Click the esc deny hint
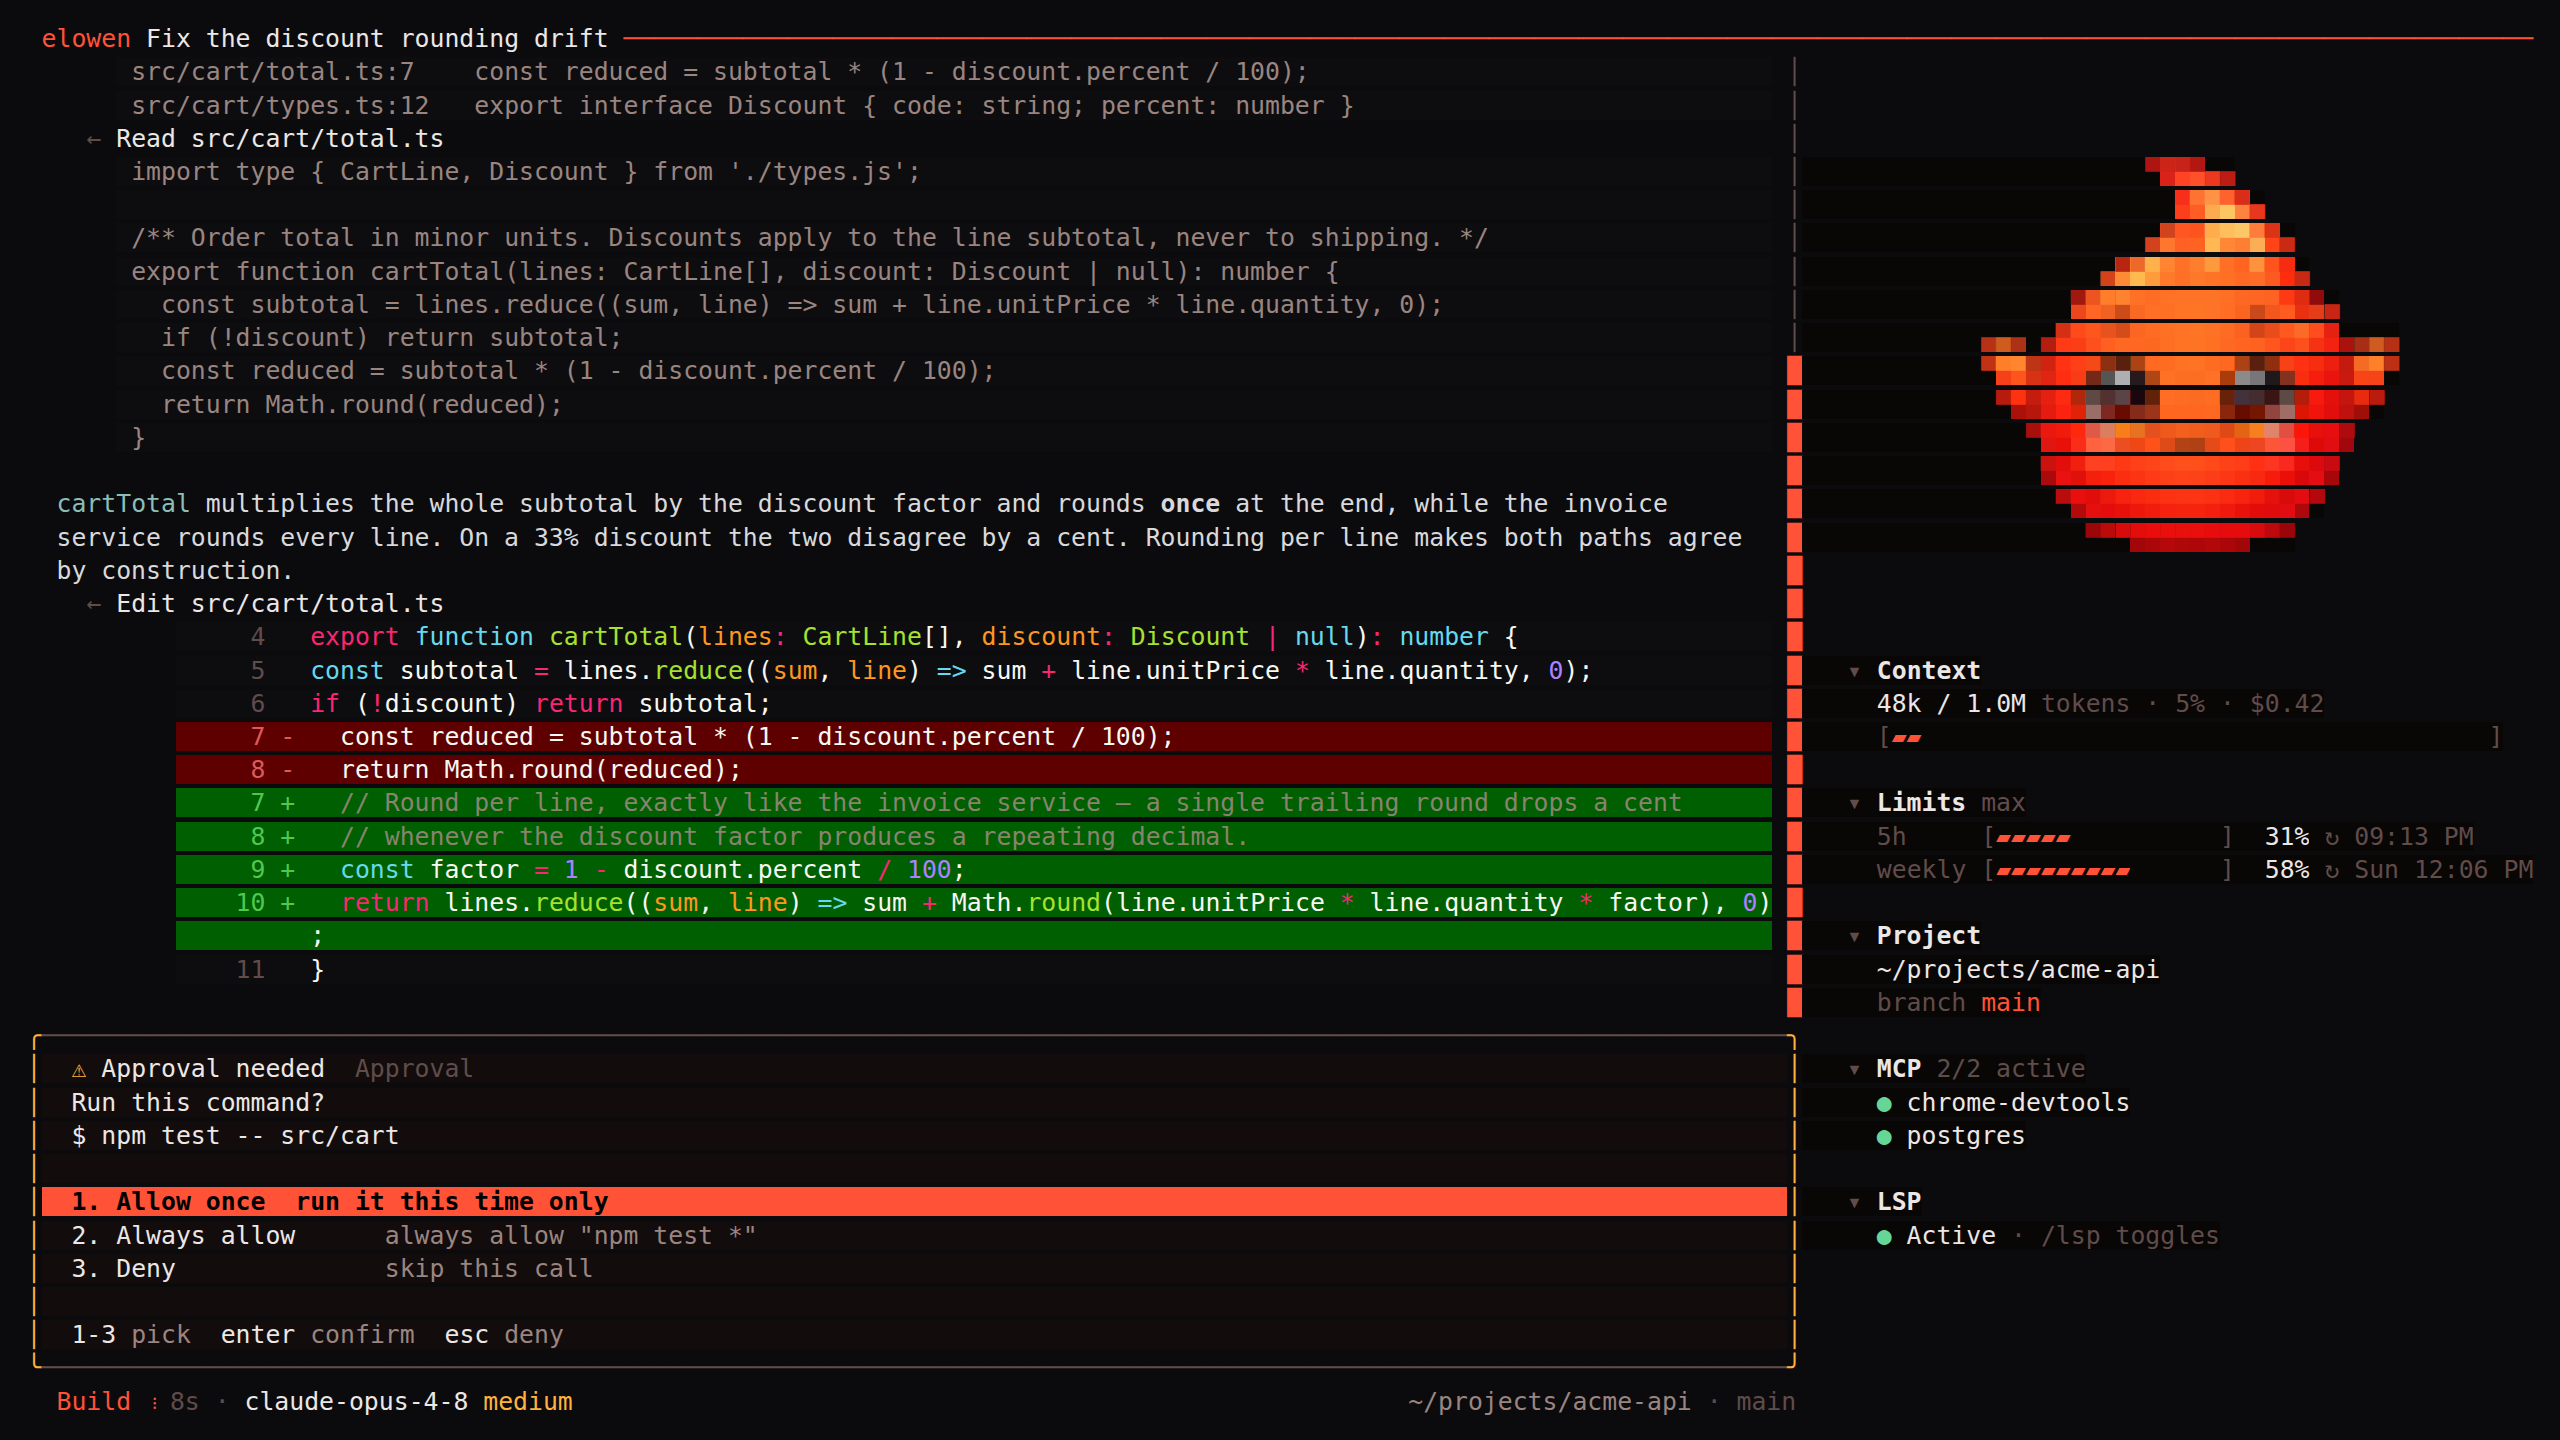Image resolution: width=2560 pixels, height=1440 pixels. coord(504,1335)
